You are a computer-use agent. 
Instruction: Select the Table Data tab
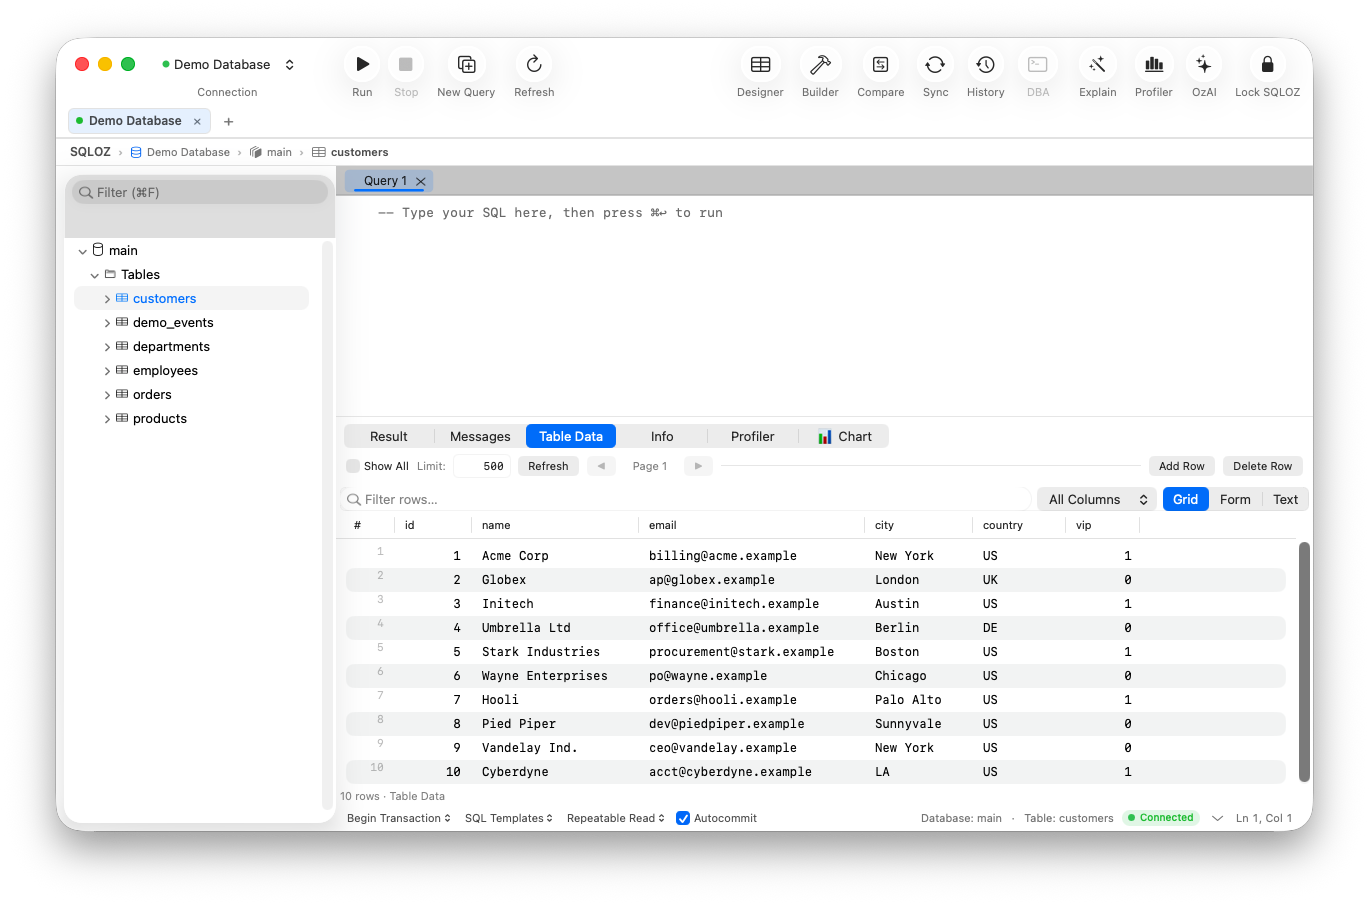571,436
